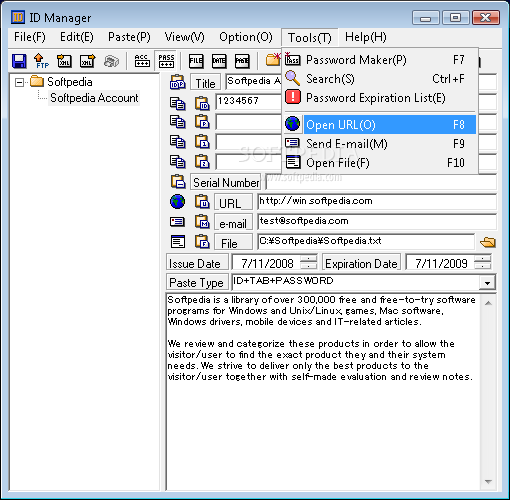Screen dimensions: 510x500
Task: Open the Paste Type dropdown arrow
Action: (487, 283)
